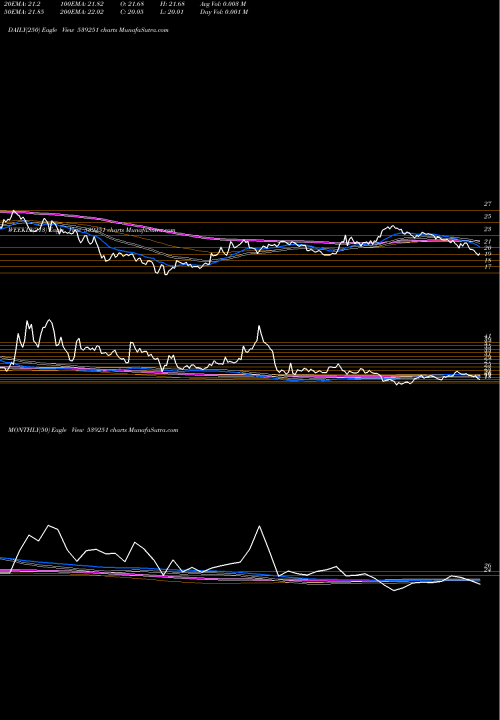Viewport: 500px width, 720px height.
Task: Select the open price O value
Action: click(132, 4)
